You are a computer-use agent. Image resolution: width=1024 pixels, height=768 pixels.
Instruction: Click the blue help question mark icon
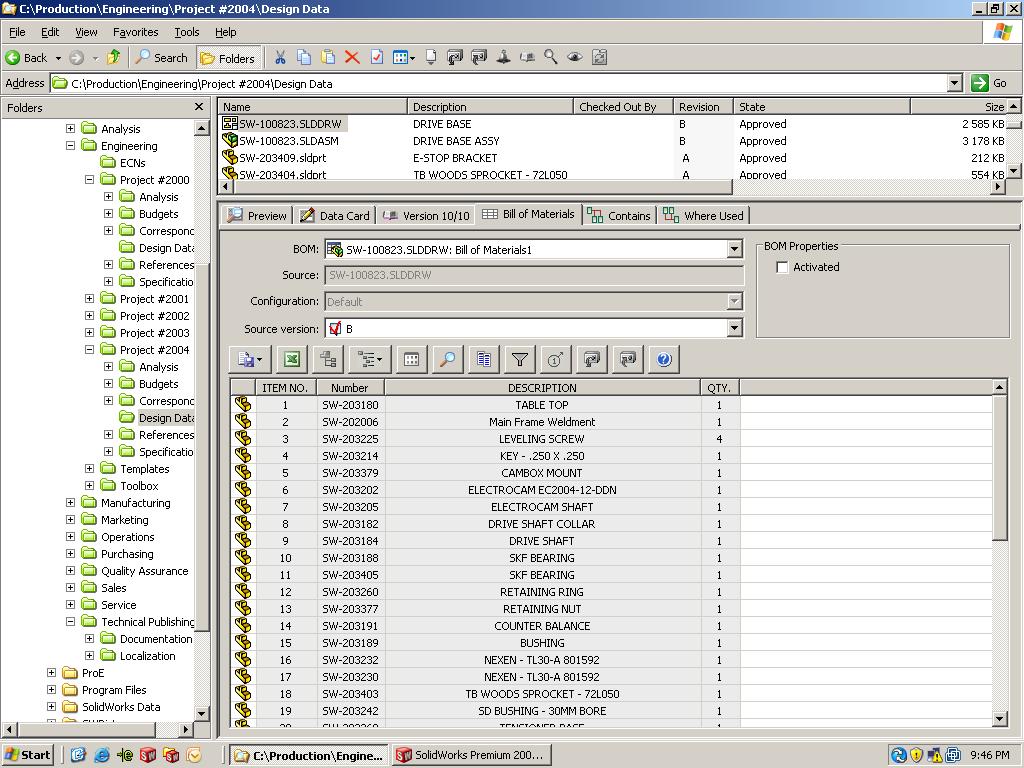664,360
